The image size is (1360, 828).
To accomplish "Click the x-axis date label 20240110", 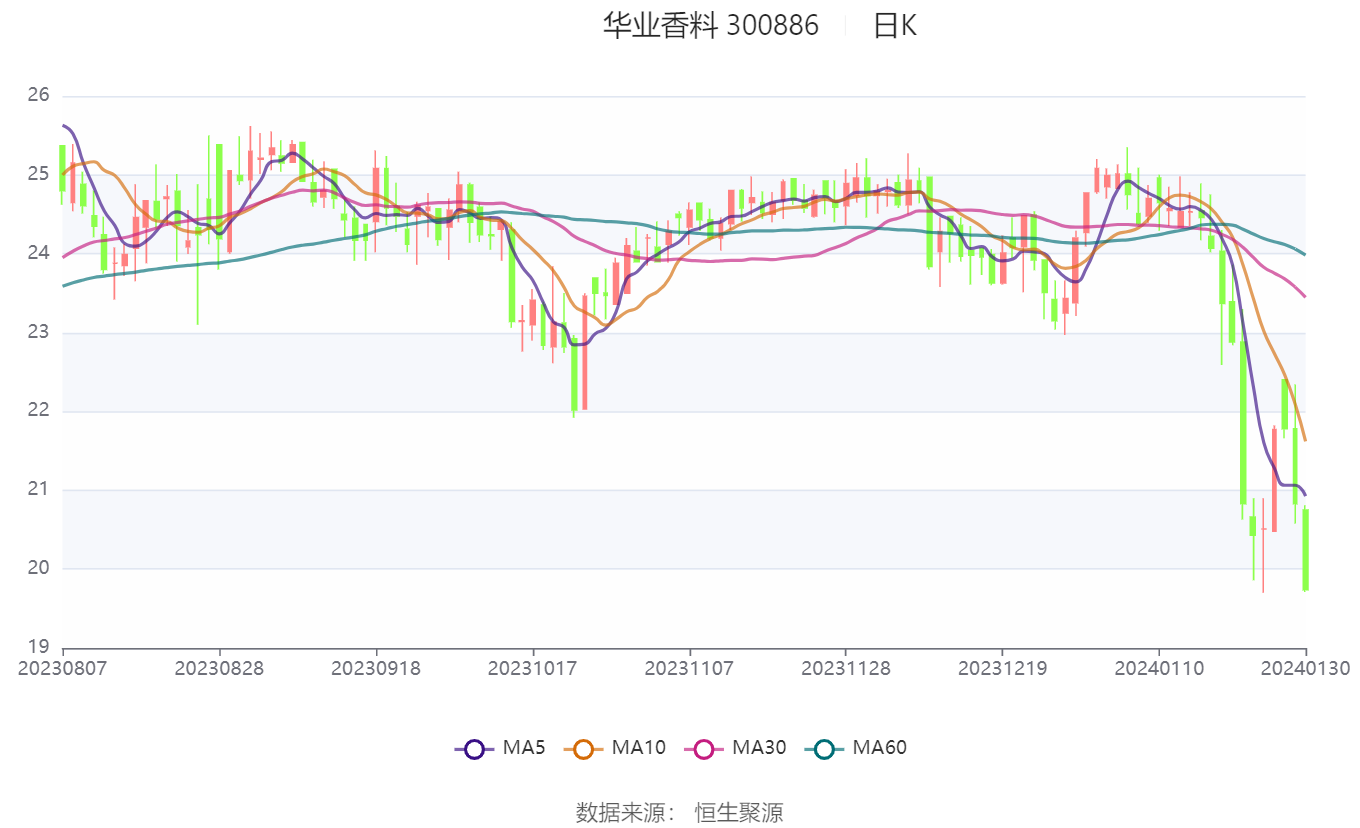I will (x=1159, y=668).
